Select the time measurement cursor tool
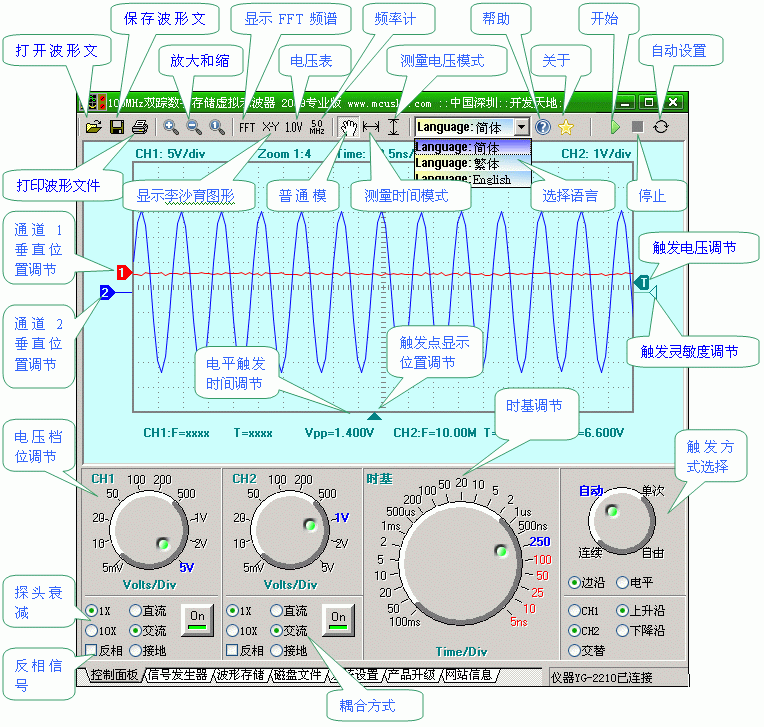The image size is (764, 727). (x=371, y=127)
